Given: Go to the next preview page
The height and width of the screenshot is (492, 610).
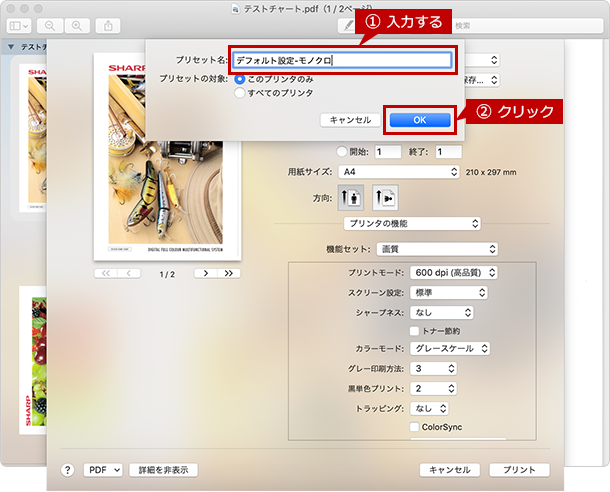Looking at the screenshot, I should pyautogui.click(x=205, y=273).
